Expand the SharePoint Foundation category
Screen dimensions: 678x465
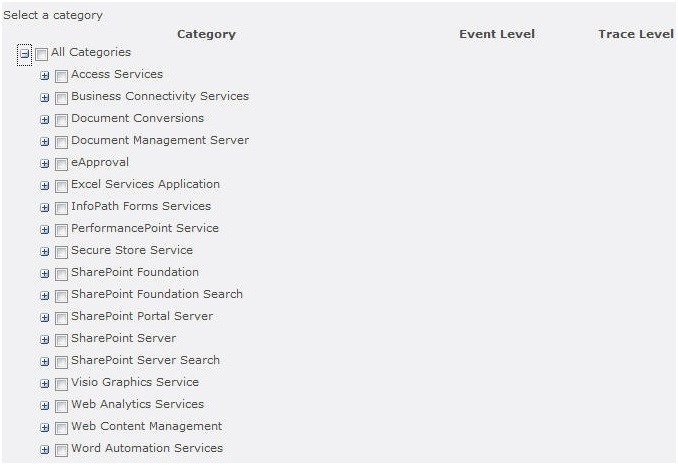[x=45, y=273]
